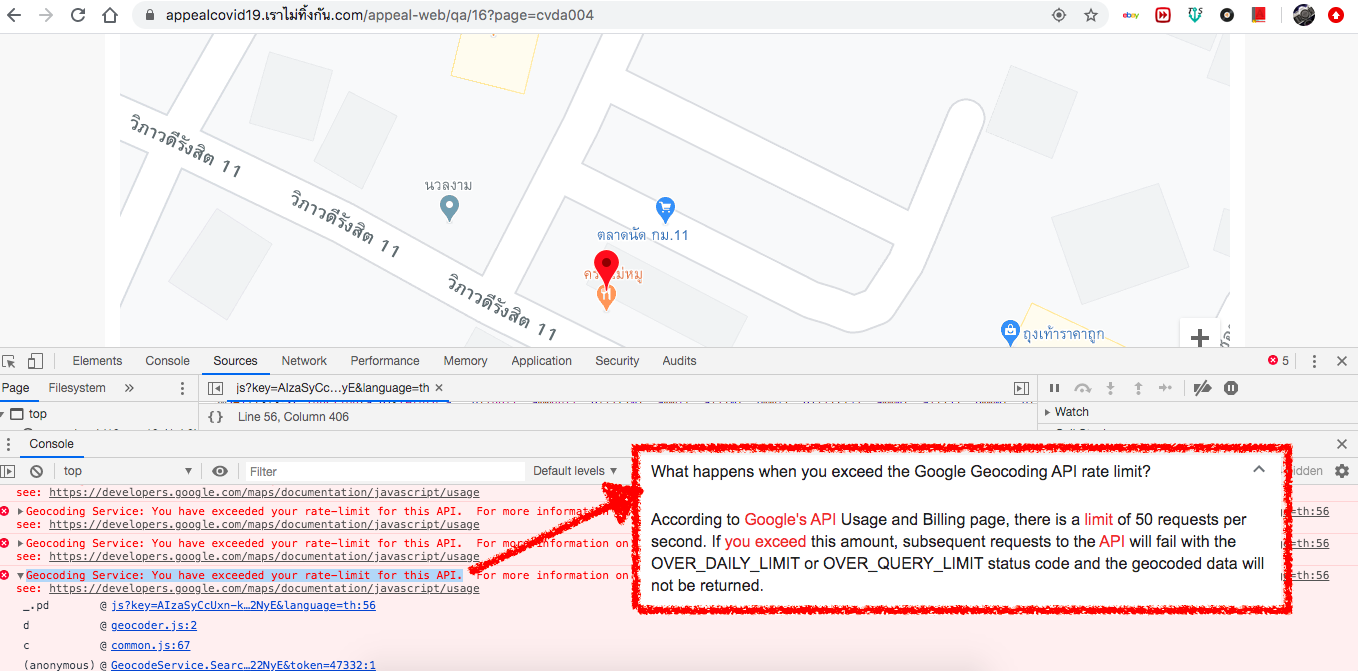Click the address bar URL

(380, 16)
